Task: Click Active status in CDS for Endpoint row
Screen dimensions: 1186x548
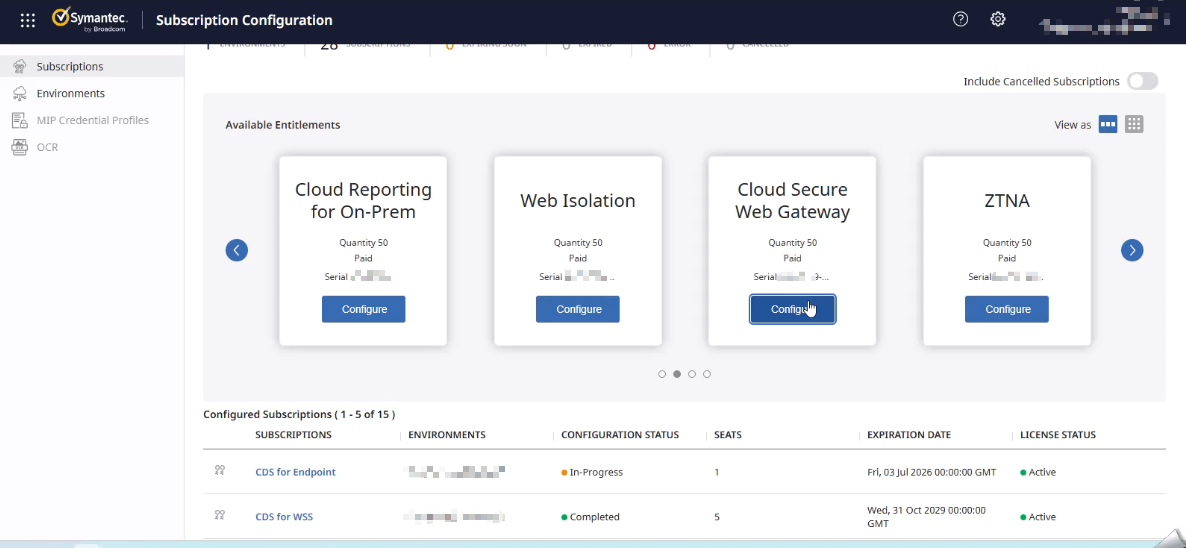Action: pos(1038,472)
